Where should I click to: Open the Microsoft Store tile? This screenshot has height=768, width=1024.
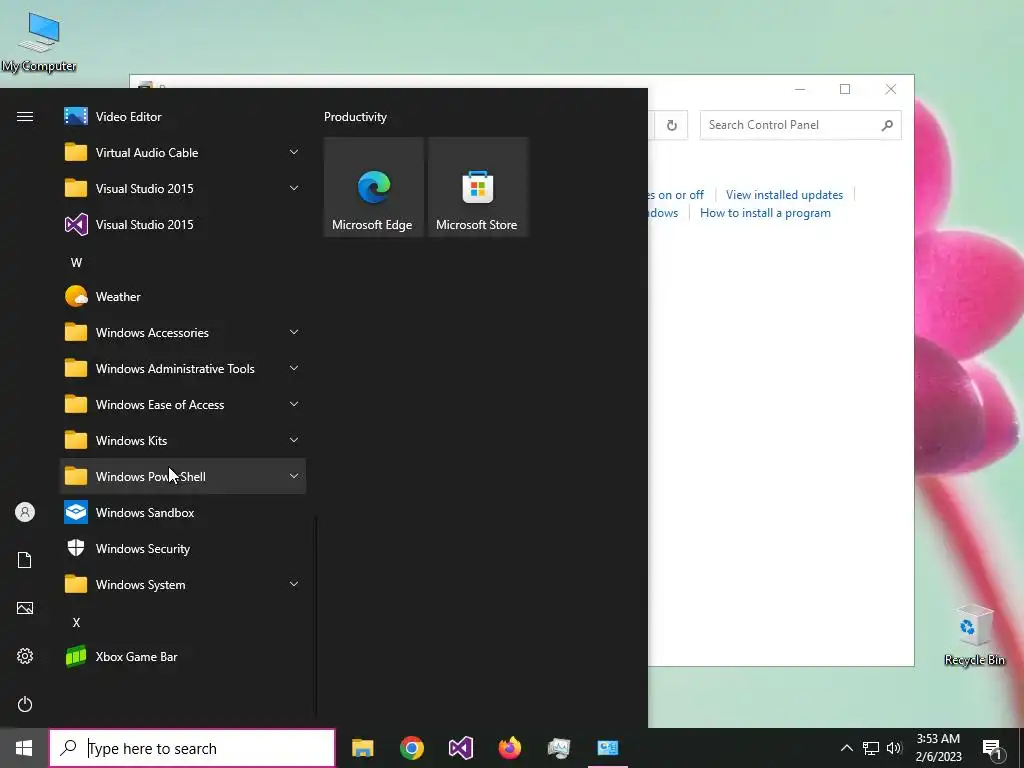[x=477, y=187]
